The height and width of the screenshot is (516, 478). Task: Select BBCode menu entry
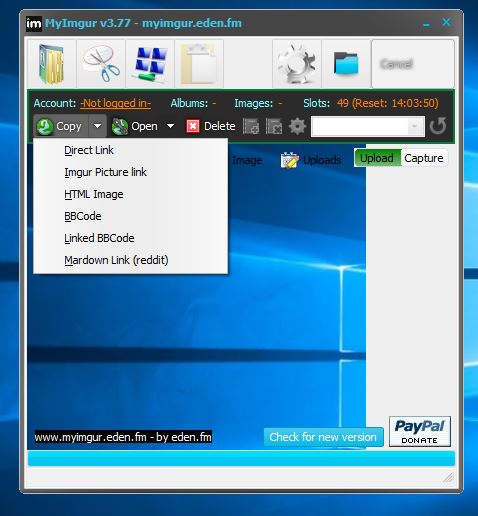click(131, 216)
